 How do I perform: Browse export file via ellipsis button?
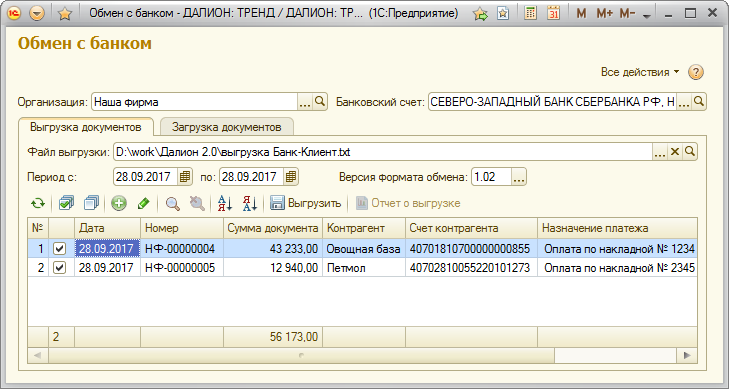659,152
